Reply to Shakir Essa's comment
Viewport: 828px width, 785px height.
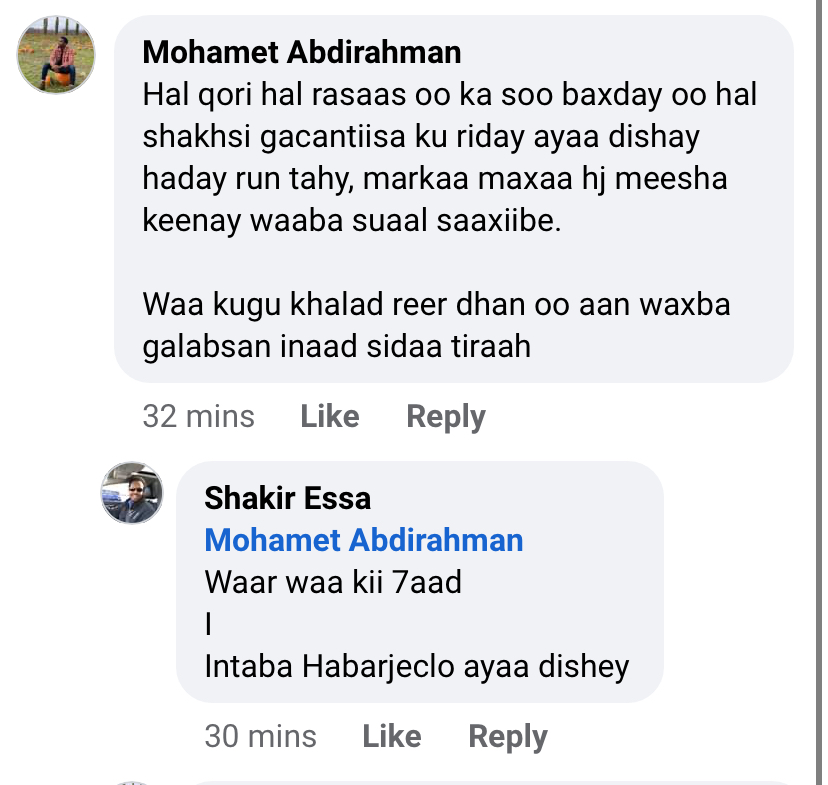point(508,737)
